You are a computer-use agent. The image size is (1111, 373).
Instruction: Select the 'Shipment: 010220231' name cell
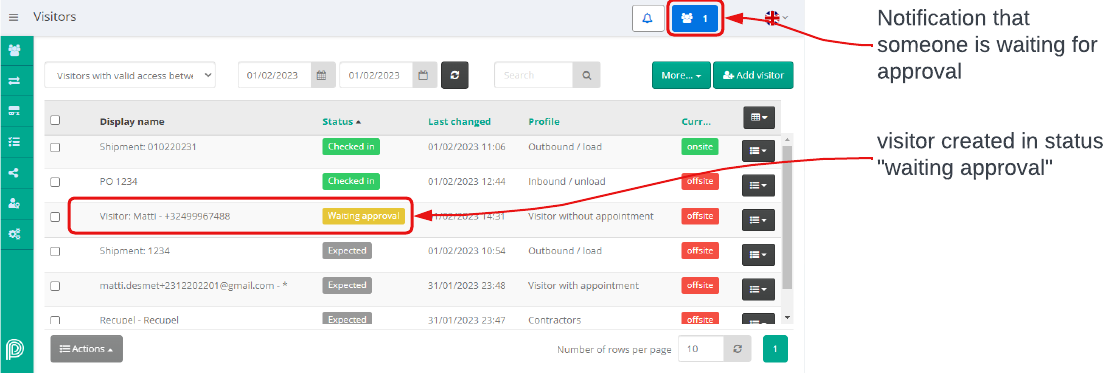point(147,147)
